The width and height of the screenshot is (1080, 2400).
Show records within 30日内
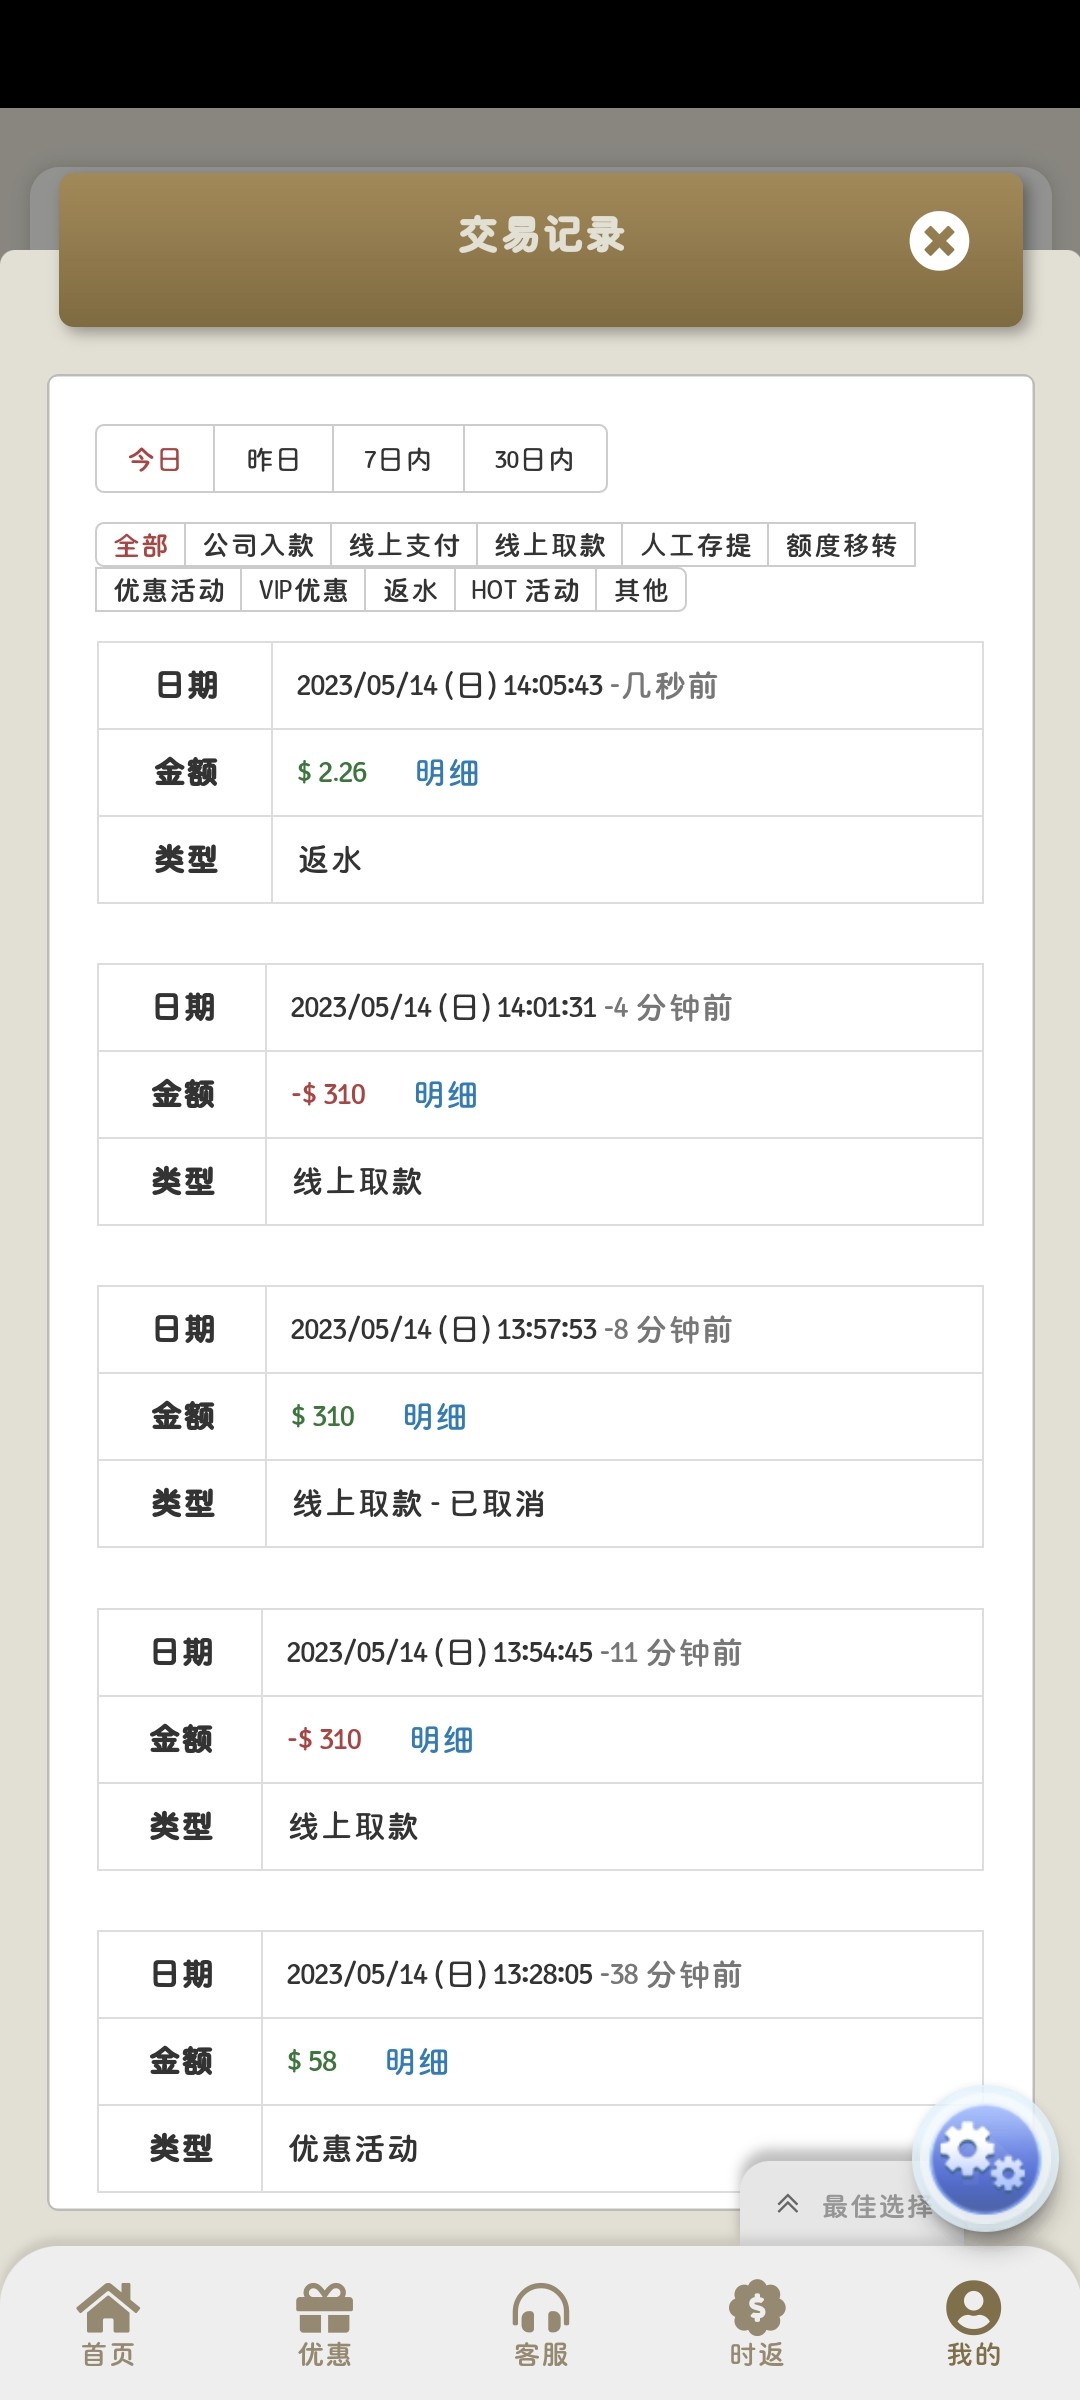pos(535,459)
